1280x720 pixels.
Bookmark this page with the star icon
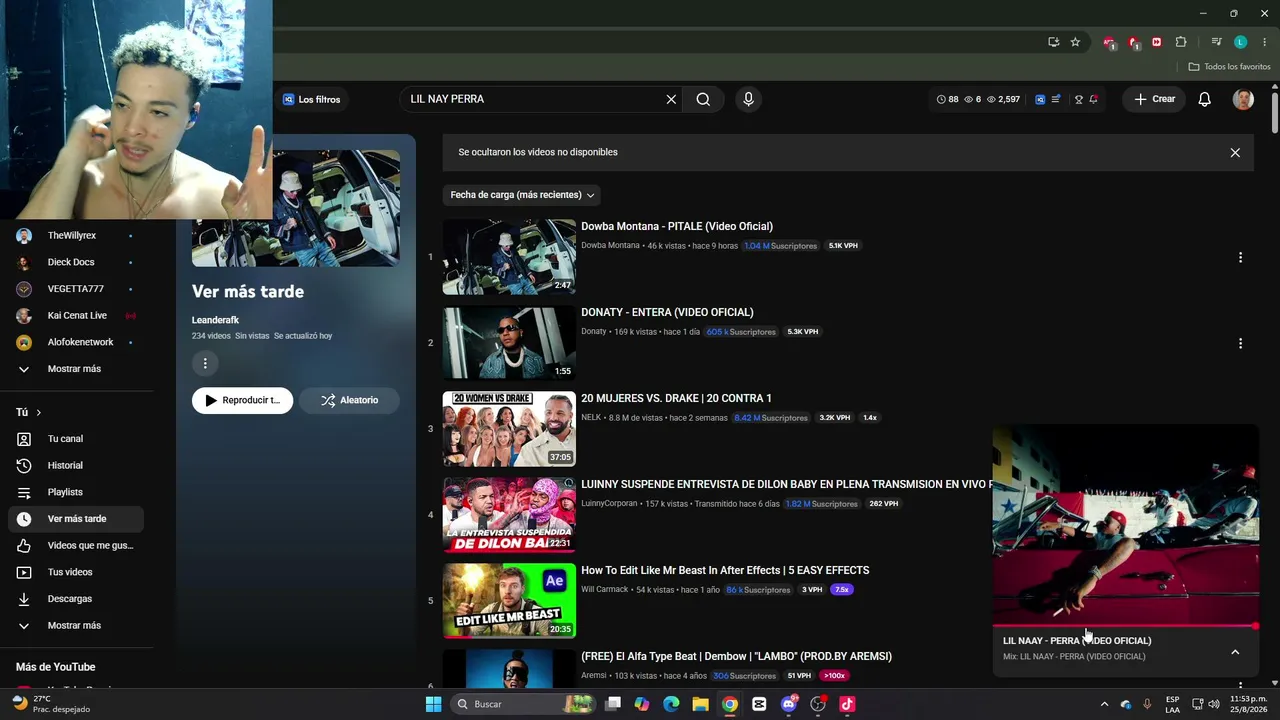(1075, 42)
